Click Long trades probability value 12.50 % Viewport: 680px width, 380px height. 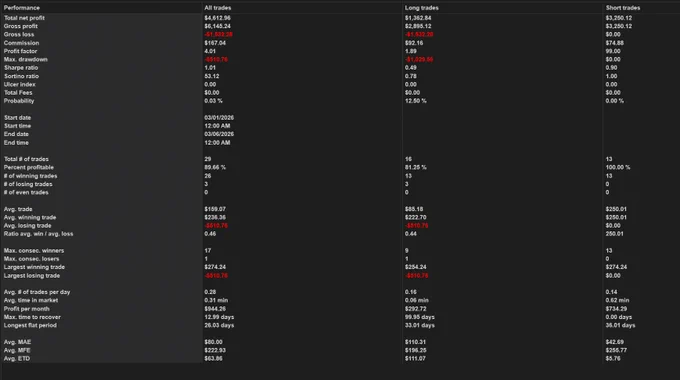click(415, 101)
